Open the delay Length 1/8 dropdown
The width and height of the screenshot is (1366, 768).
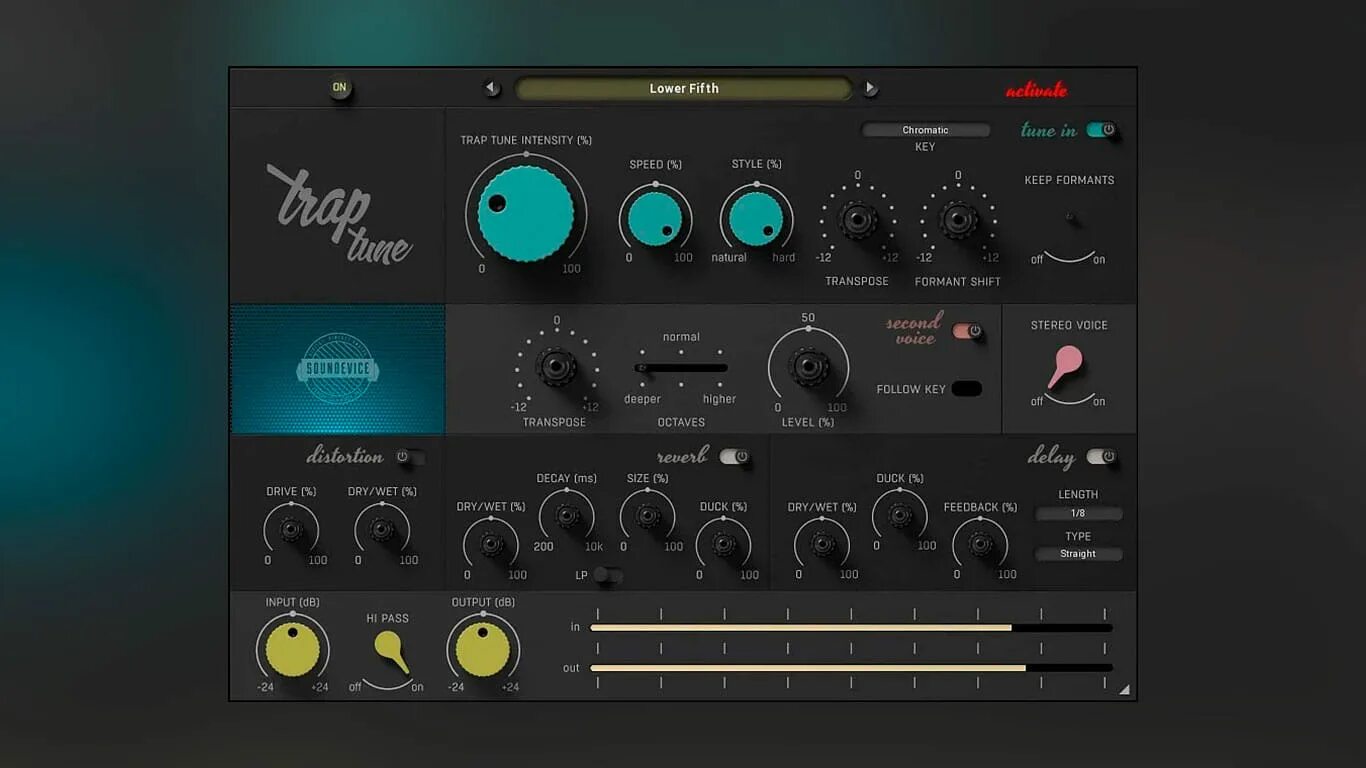pos(1078,514)
